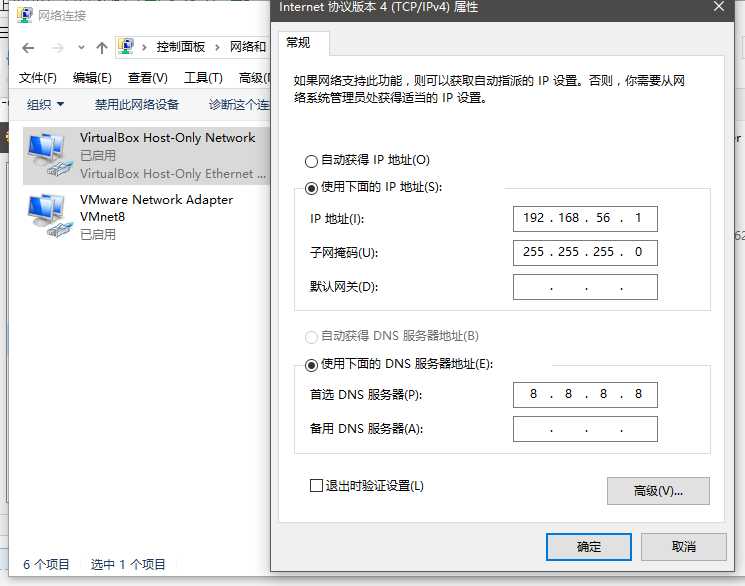Screen dimensions: 745x586
Task: Close the TCP/IPv4 properties dialog
Action: point(719,7)
